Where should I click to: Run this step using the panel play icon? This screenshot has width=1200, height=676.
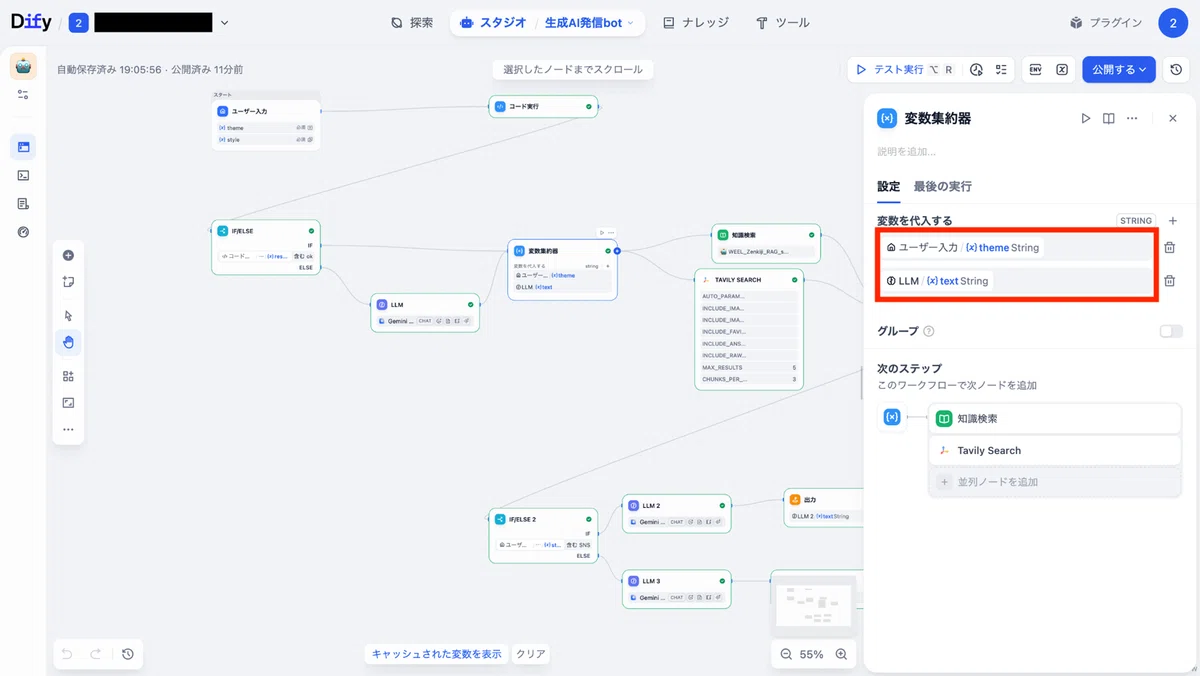(x=1086, y=118)
